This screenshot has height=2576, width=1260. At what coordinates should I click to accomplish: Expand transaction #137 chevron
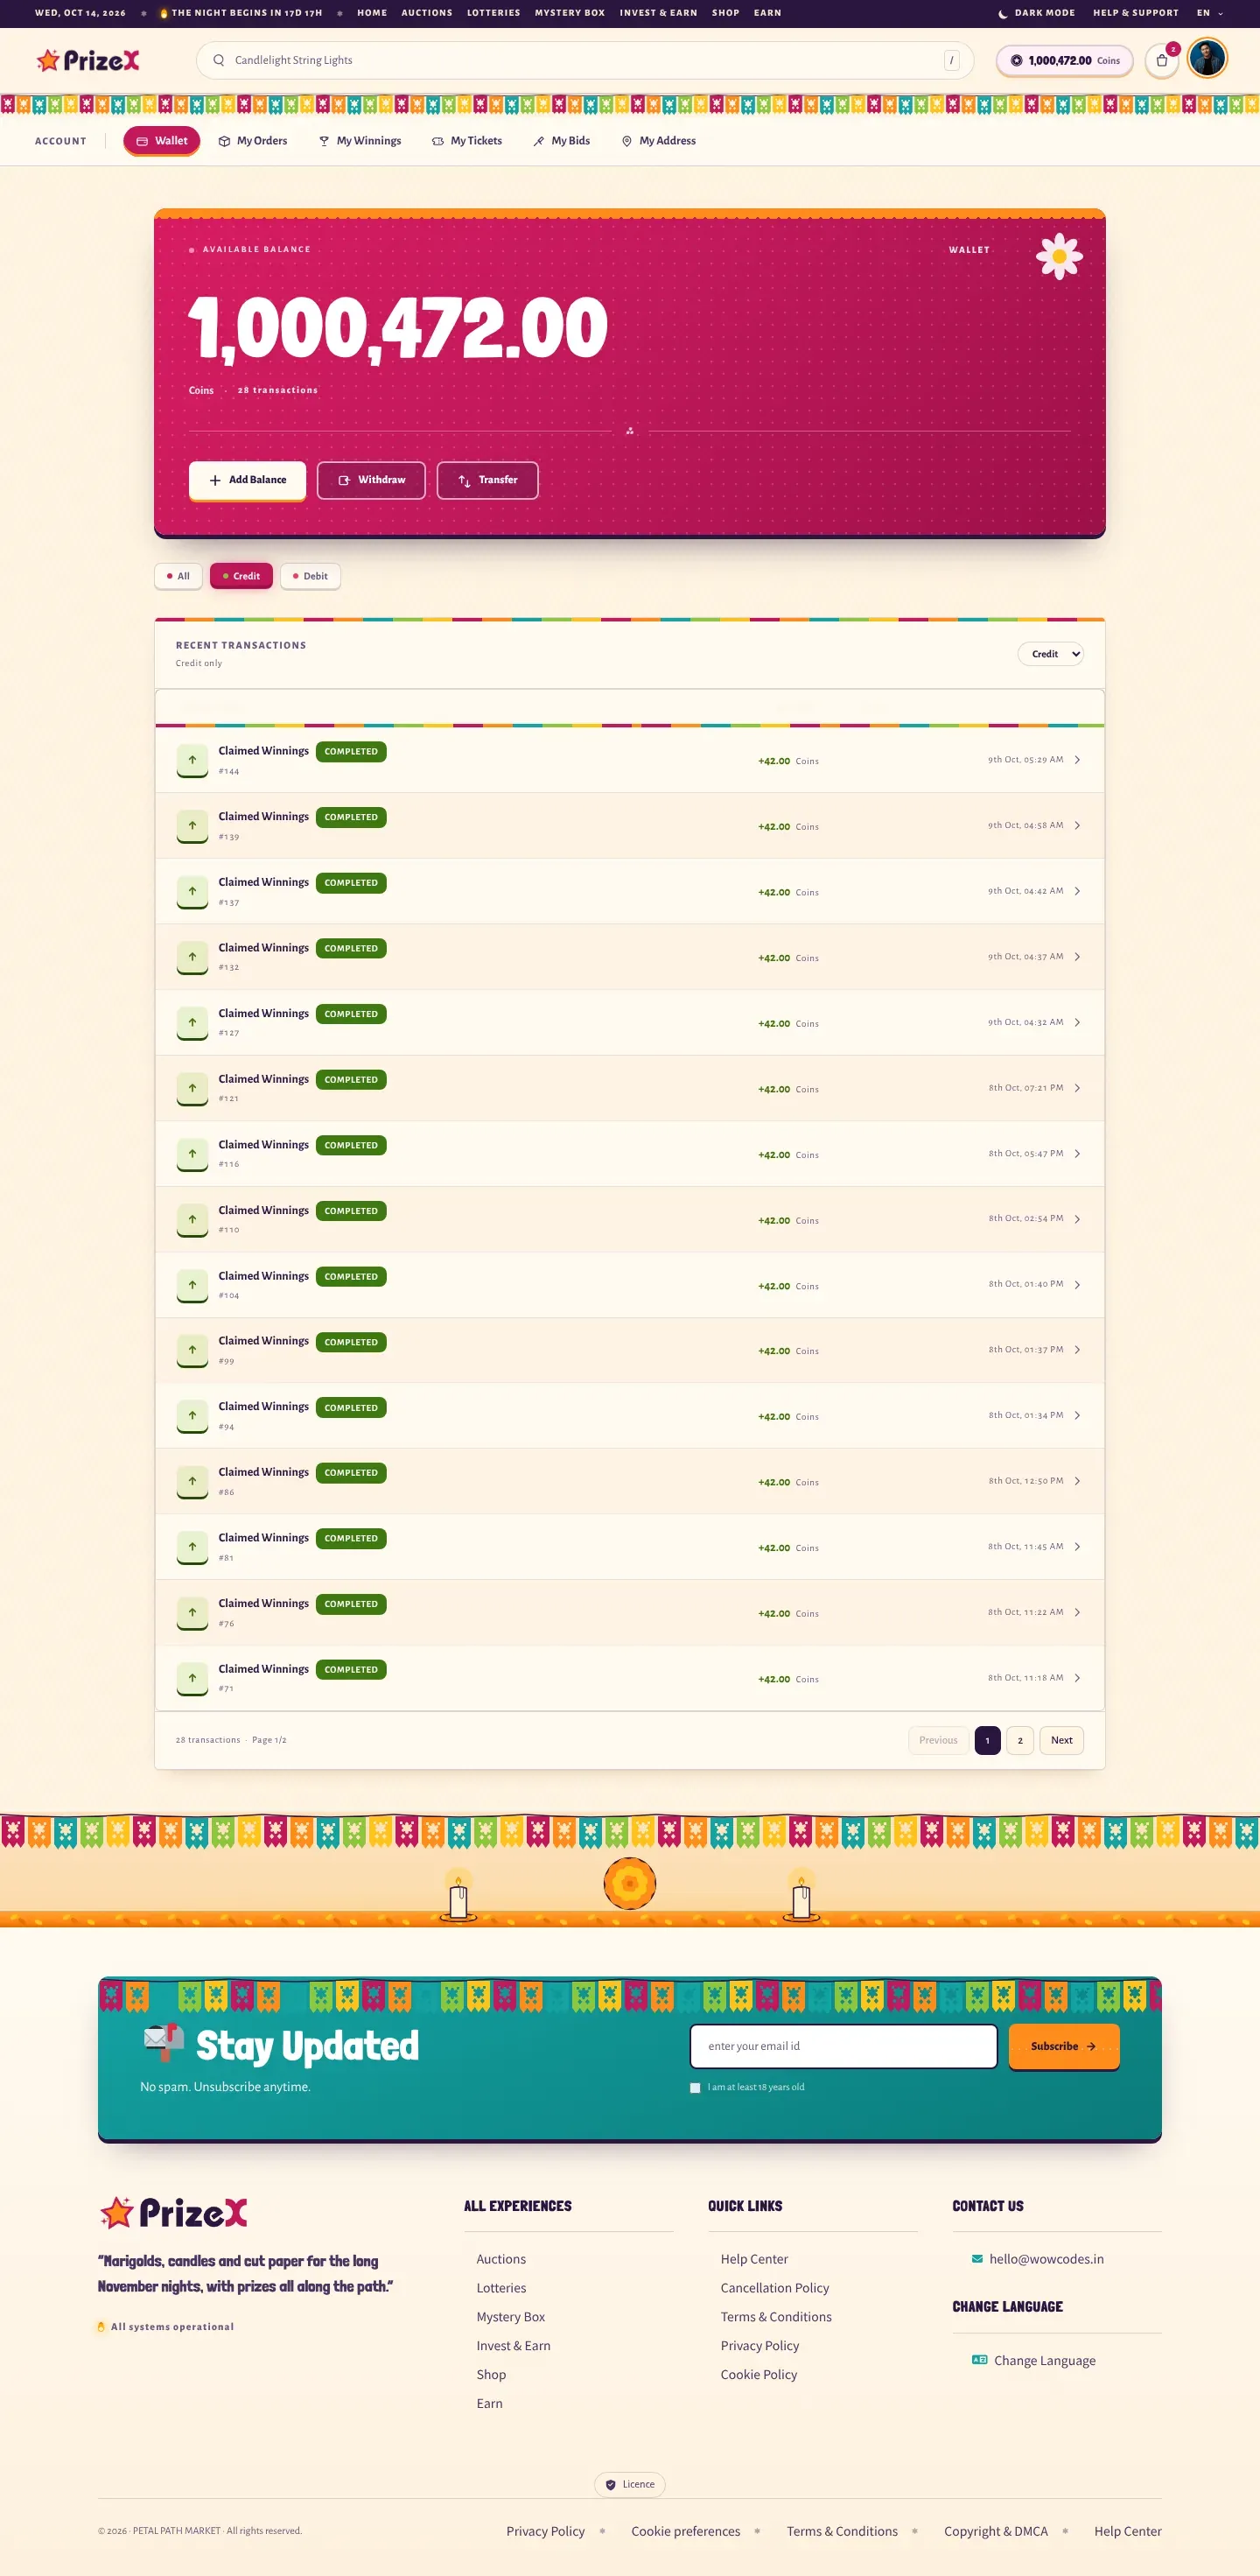pos(1077,891)
